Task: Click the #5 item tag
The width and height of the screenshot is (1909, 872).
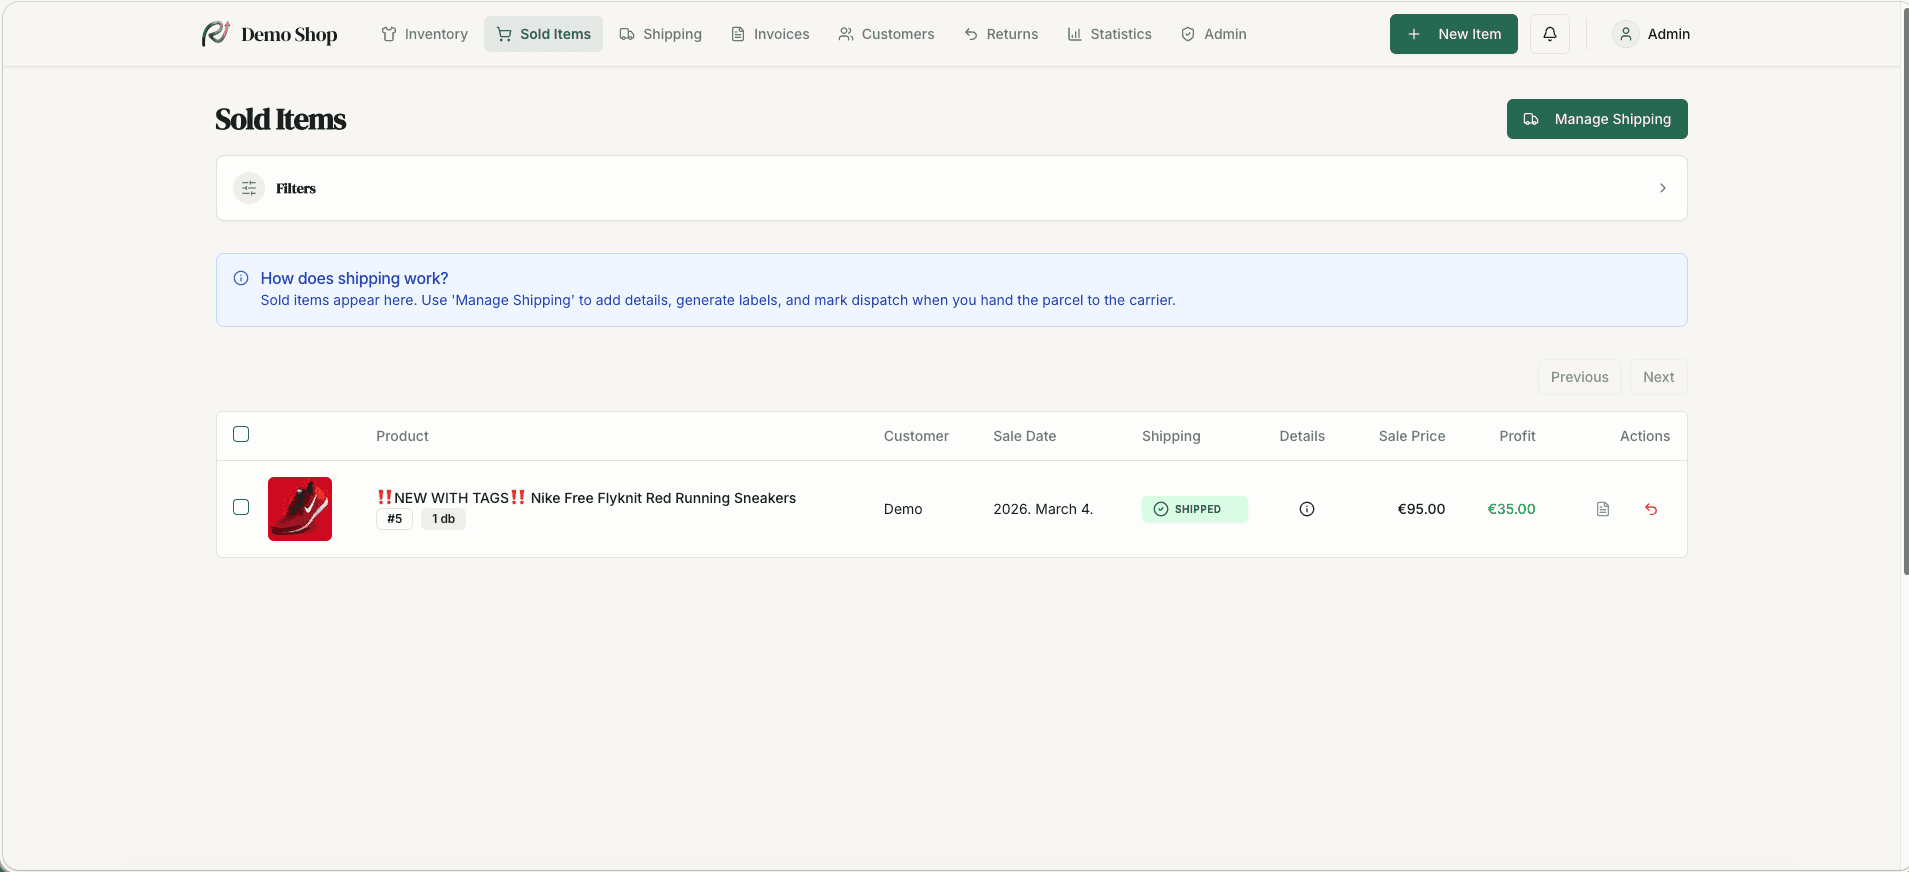Action: (395, 519)
